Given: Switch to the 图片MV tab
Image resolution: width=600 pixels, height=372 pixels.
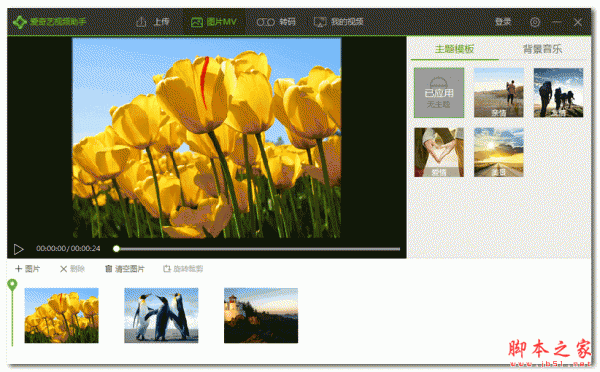Looking at the screenshot, I should [x=214, y=22].
